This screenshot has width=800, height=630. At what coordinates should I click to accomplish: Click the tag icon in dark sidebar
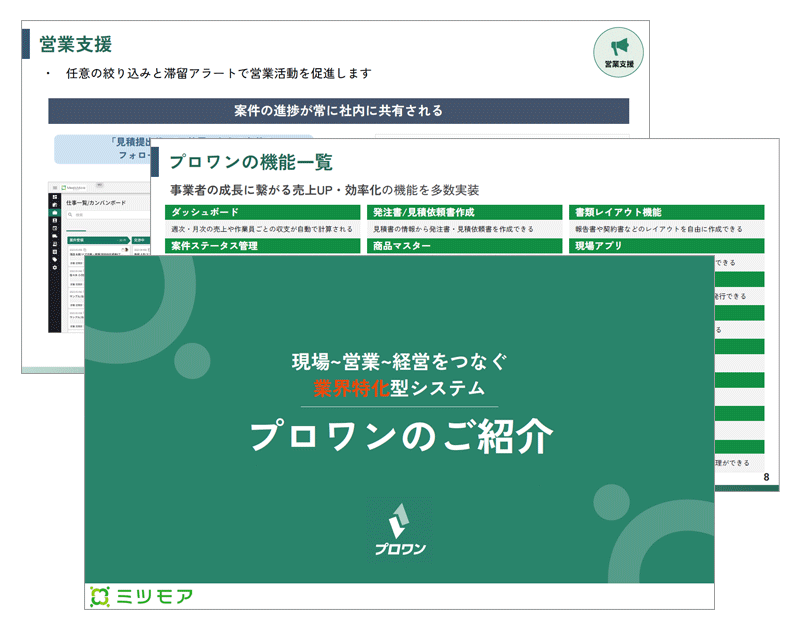pos(55,260)
